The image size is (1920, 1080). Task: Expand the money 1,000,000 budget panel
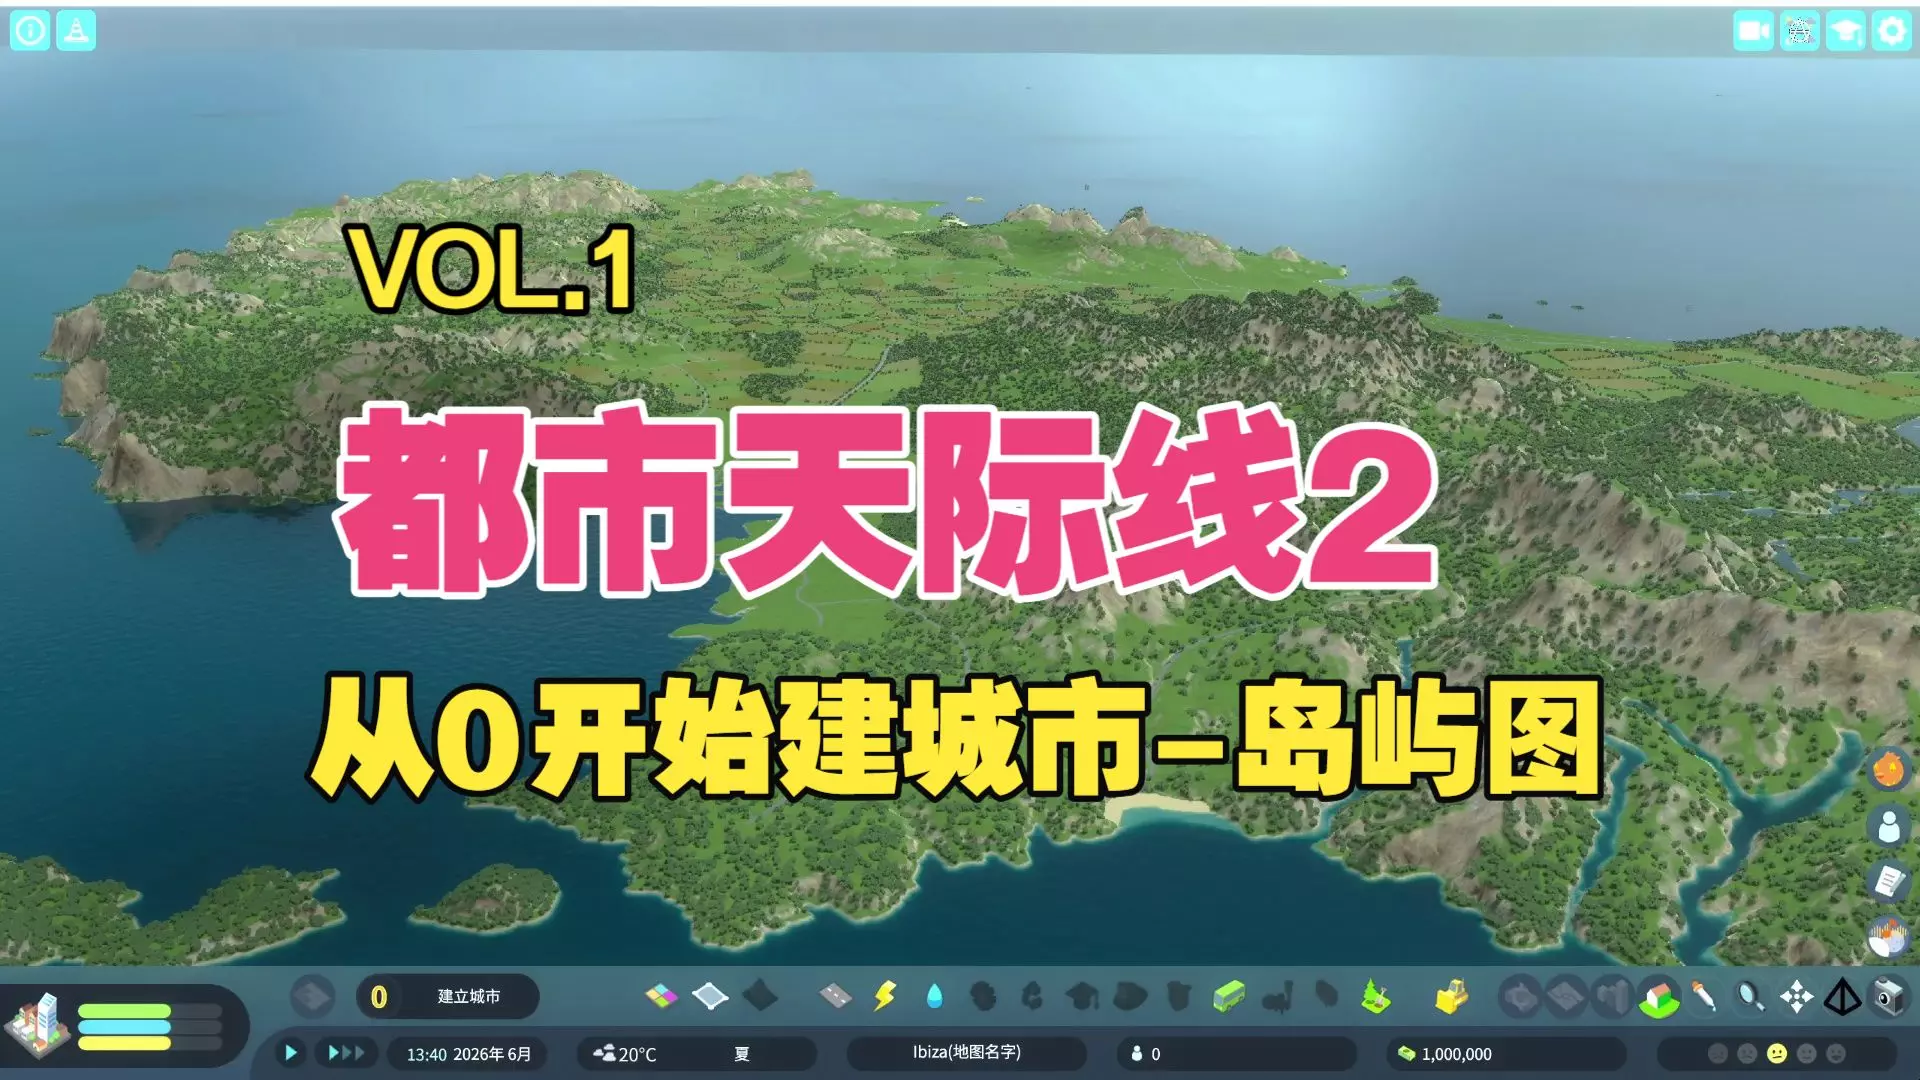tap(1456, 1054)
